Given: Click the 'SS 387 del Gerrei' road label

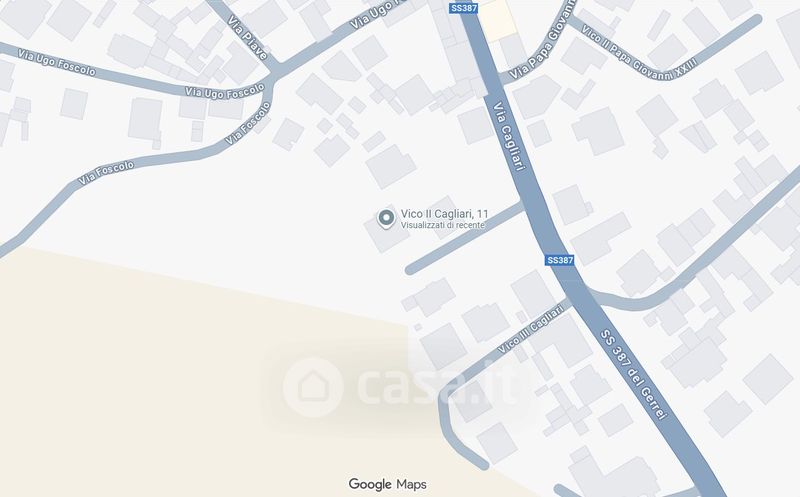Looking at the screenshot, I should click(x=634, y=375).
